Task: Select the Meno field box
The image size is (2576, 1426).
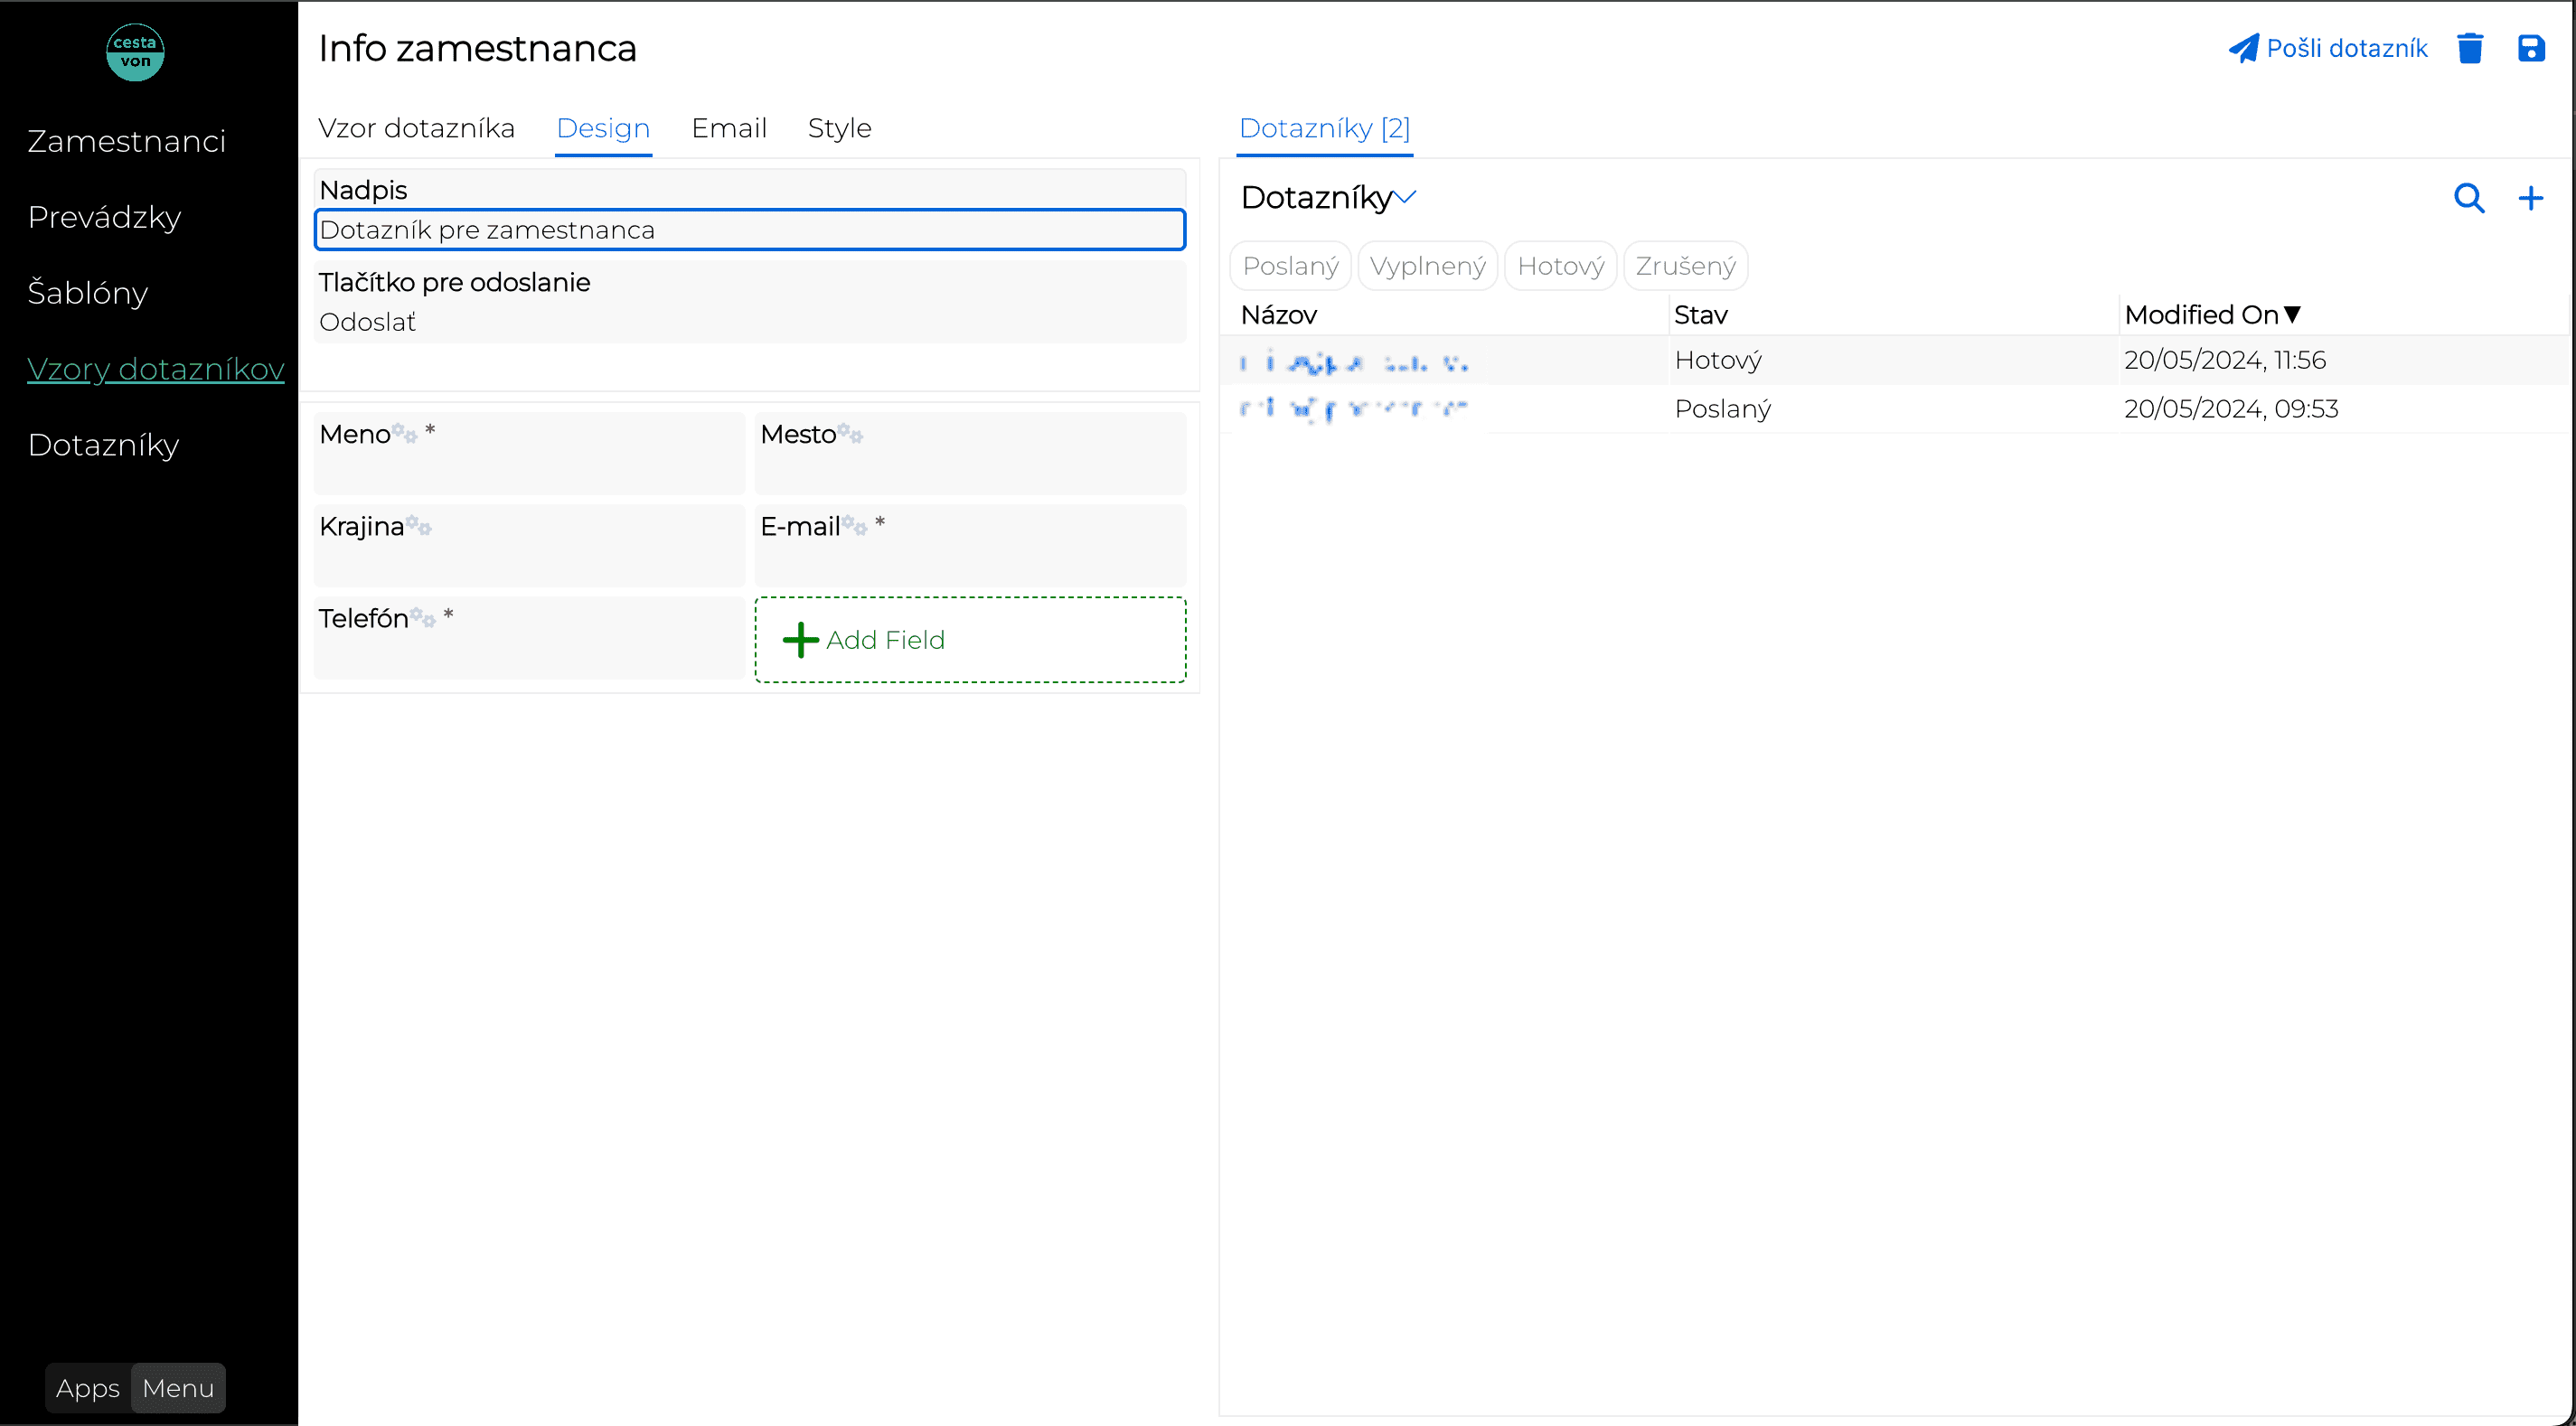Action: [529, 453]
